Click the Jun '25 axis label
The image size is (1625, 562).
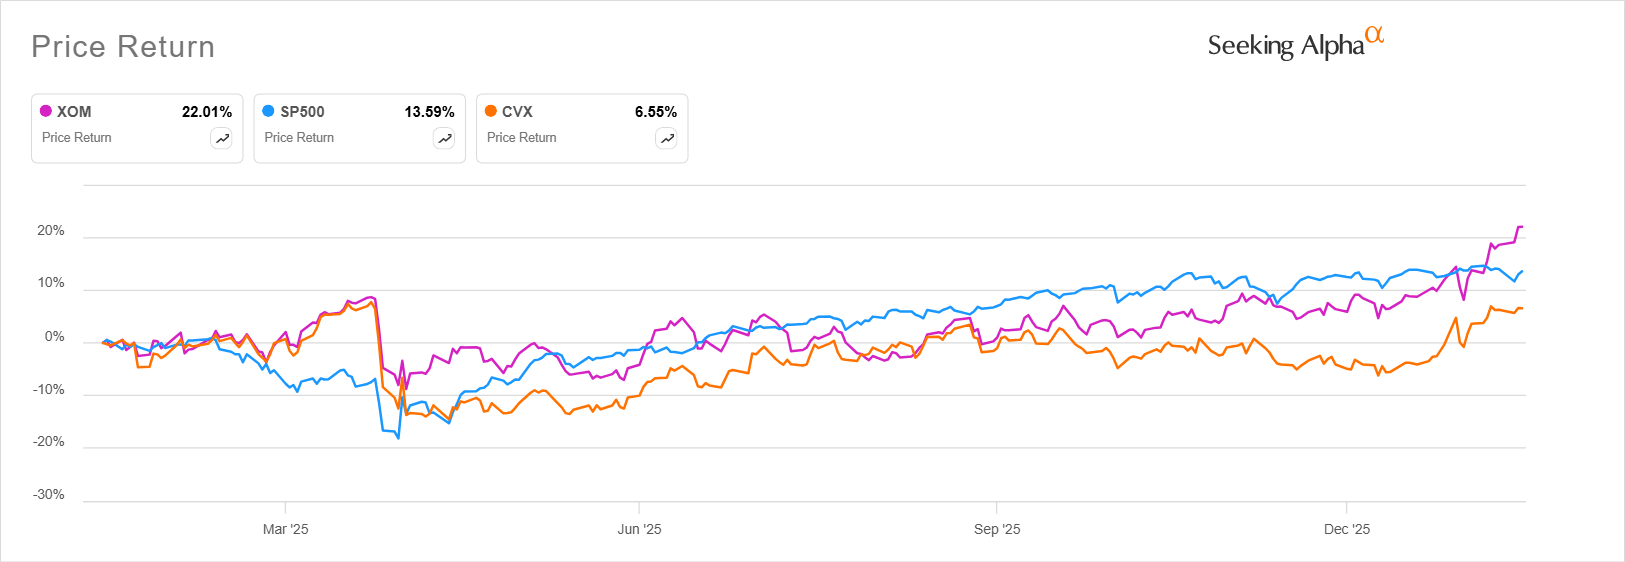pos(639,529)
